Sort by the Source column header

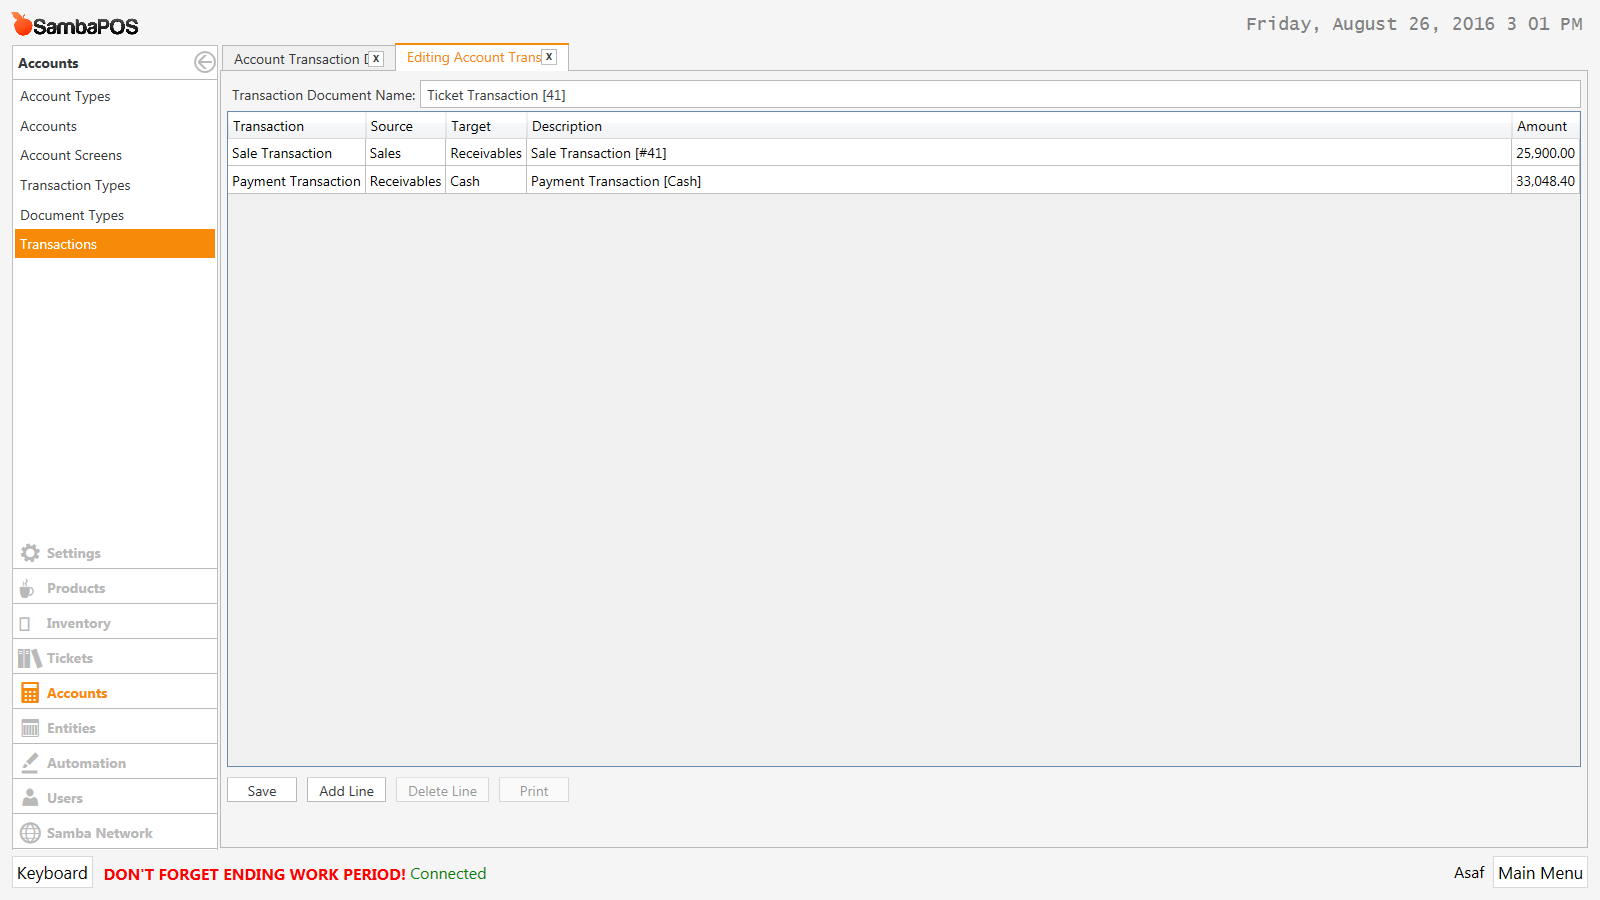[406, 126]
